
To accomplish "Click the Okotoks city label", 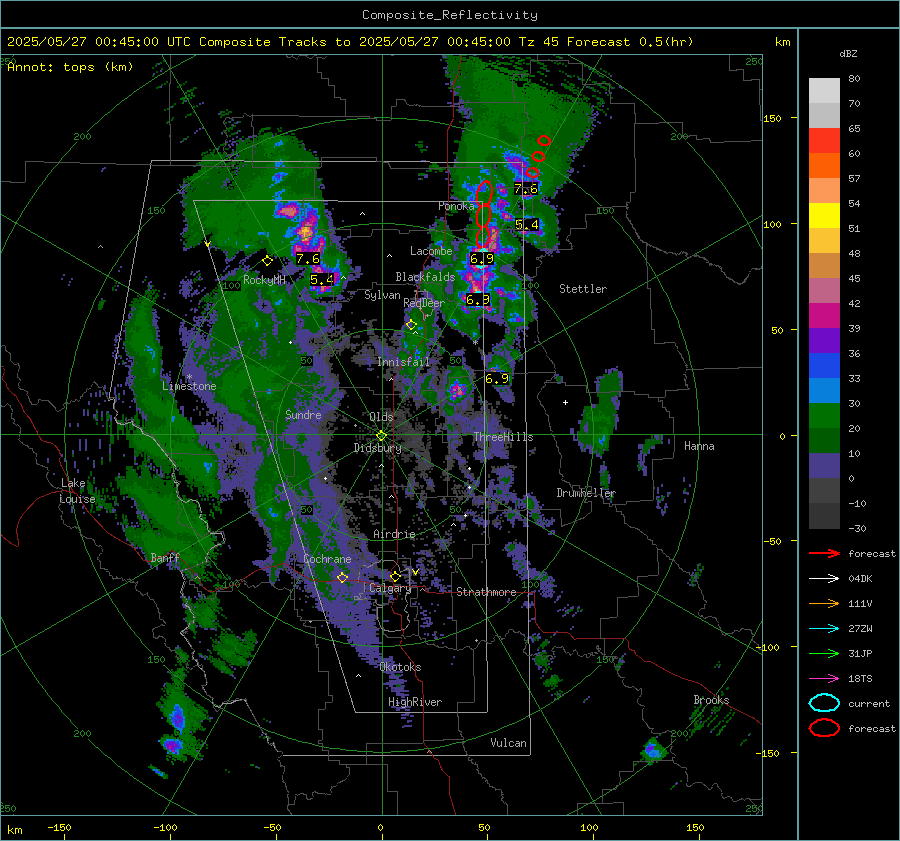I will click(x=401, y=667).
